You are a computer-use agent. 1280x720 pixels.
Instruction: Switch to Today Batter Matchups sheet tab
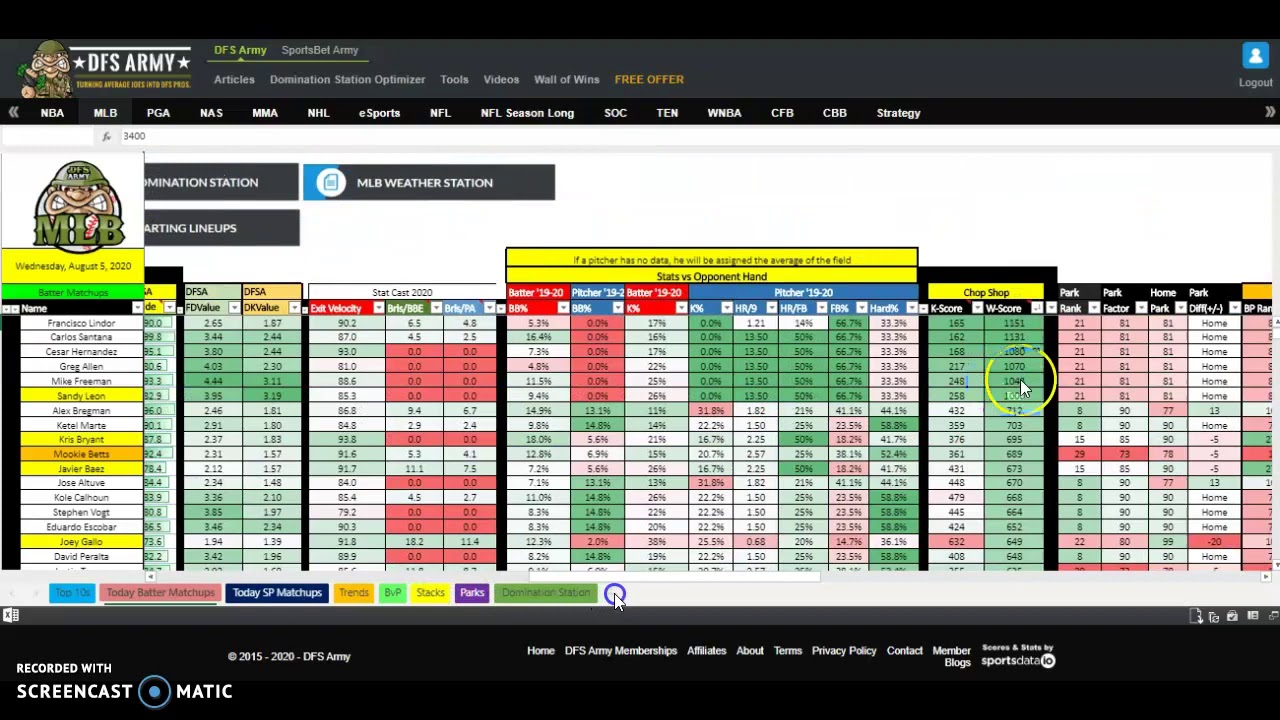[x=160, y=593]
